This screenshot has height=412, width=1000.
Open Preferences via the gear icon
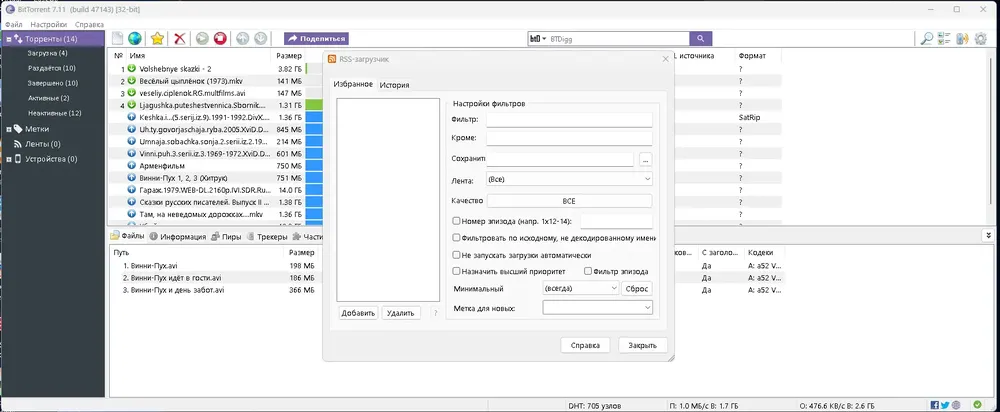click(x=981, y=38)
